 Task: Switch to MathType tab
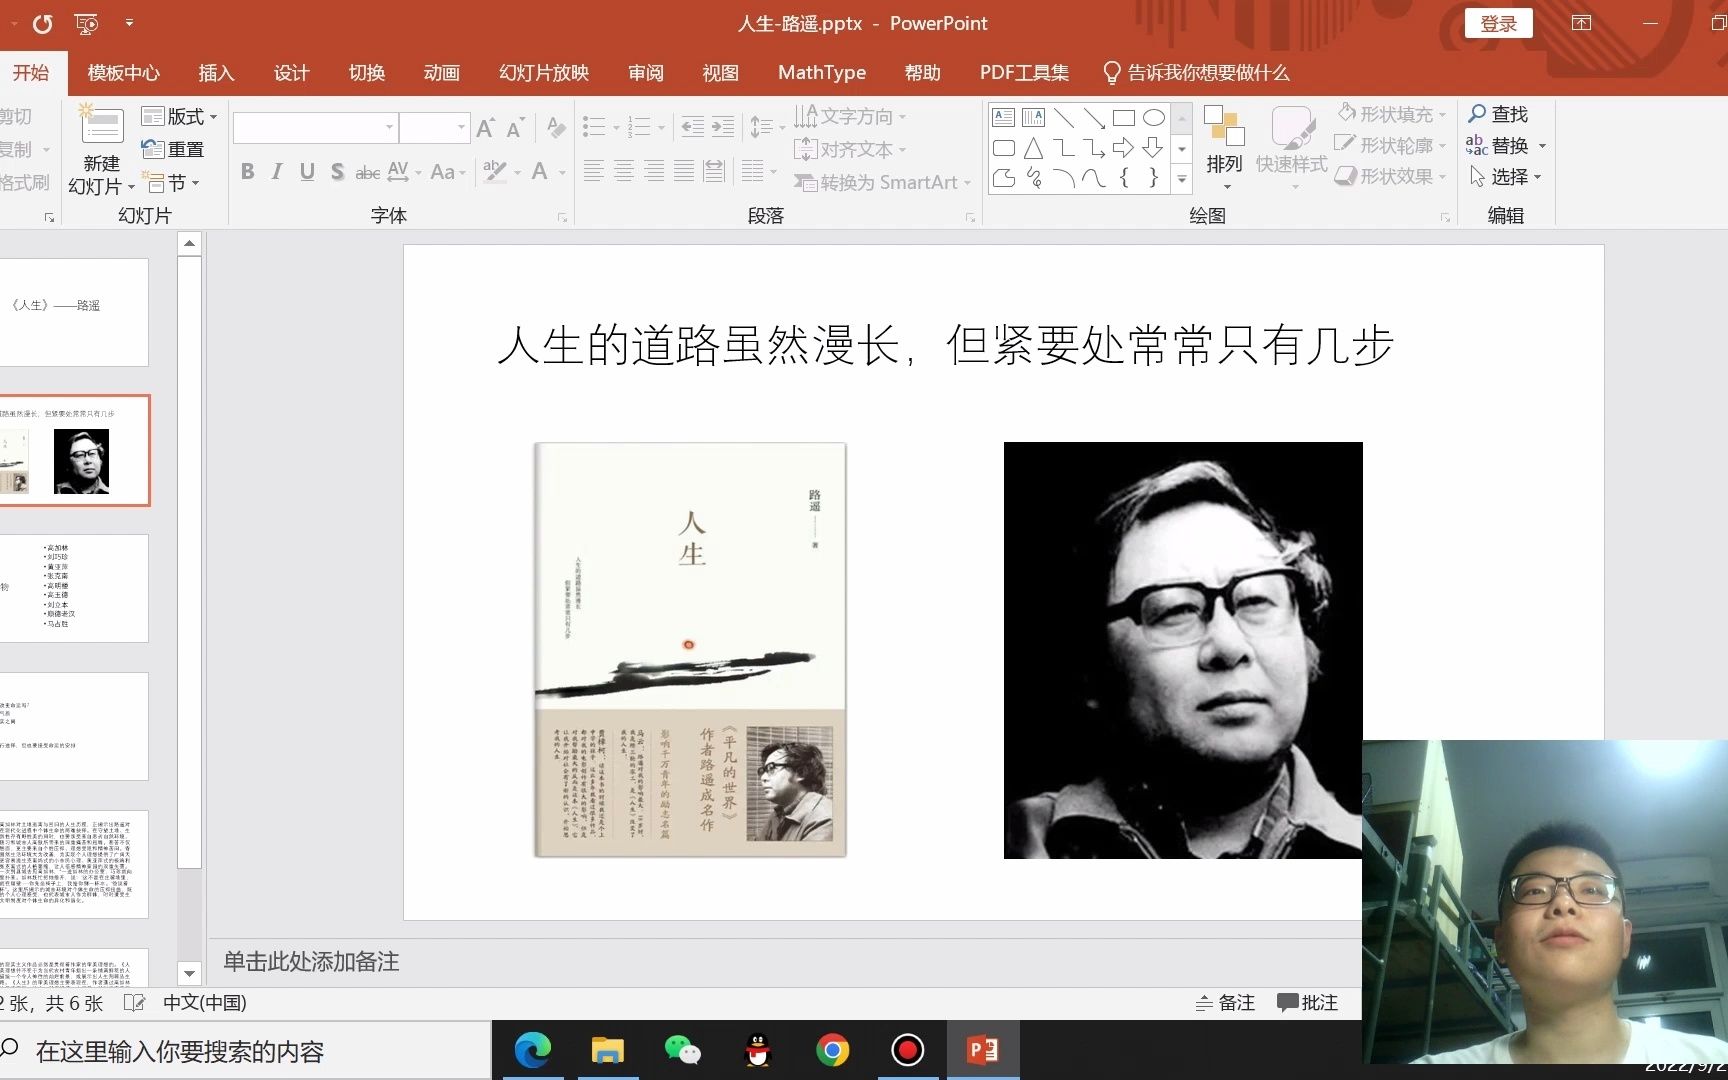(x=822, y=73)
